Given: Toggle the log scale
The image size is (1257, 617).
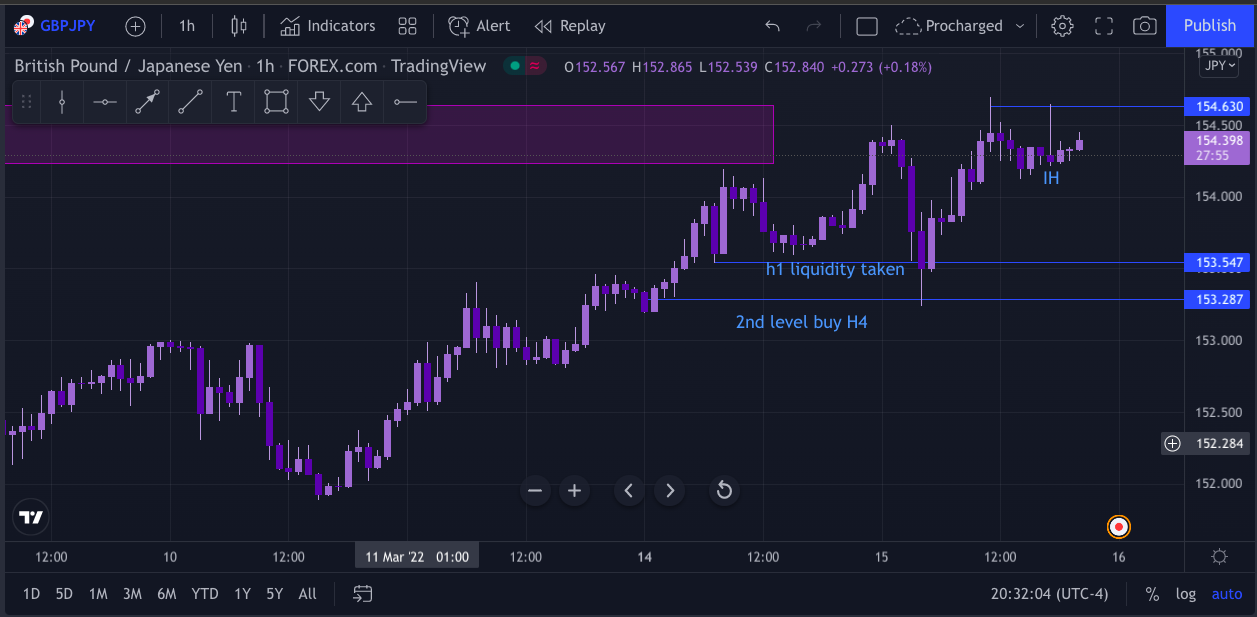Looking at the screenshot, I should 1185,594.
